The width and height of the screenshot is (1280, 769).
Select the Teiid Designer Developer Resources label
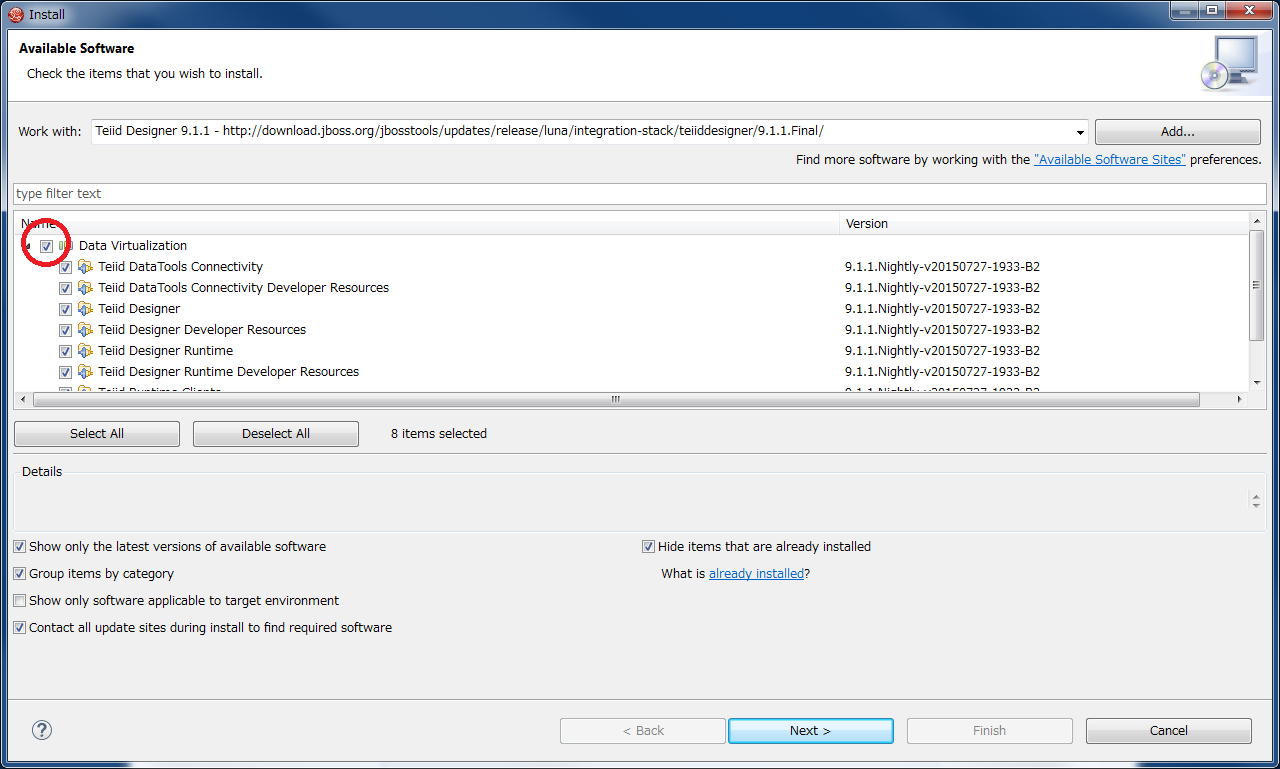[202, 330]
